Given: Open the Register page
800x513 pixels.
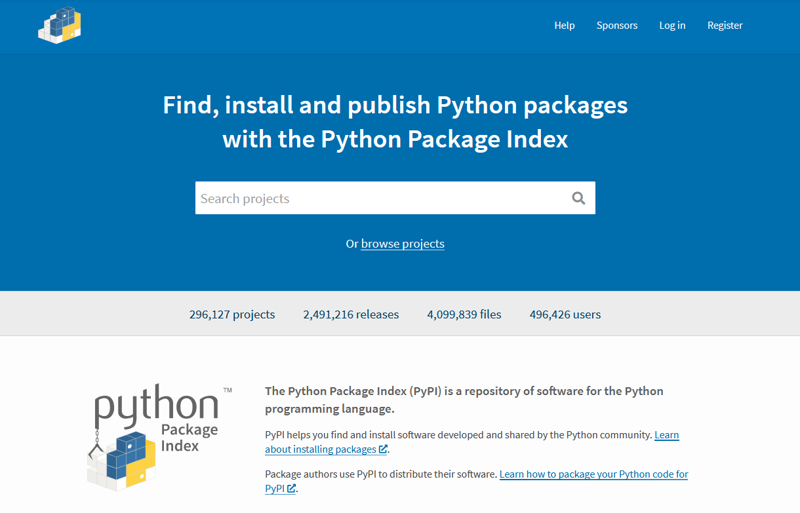Looking at the screenshot, I should coord(724,26).
